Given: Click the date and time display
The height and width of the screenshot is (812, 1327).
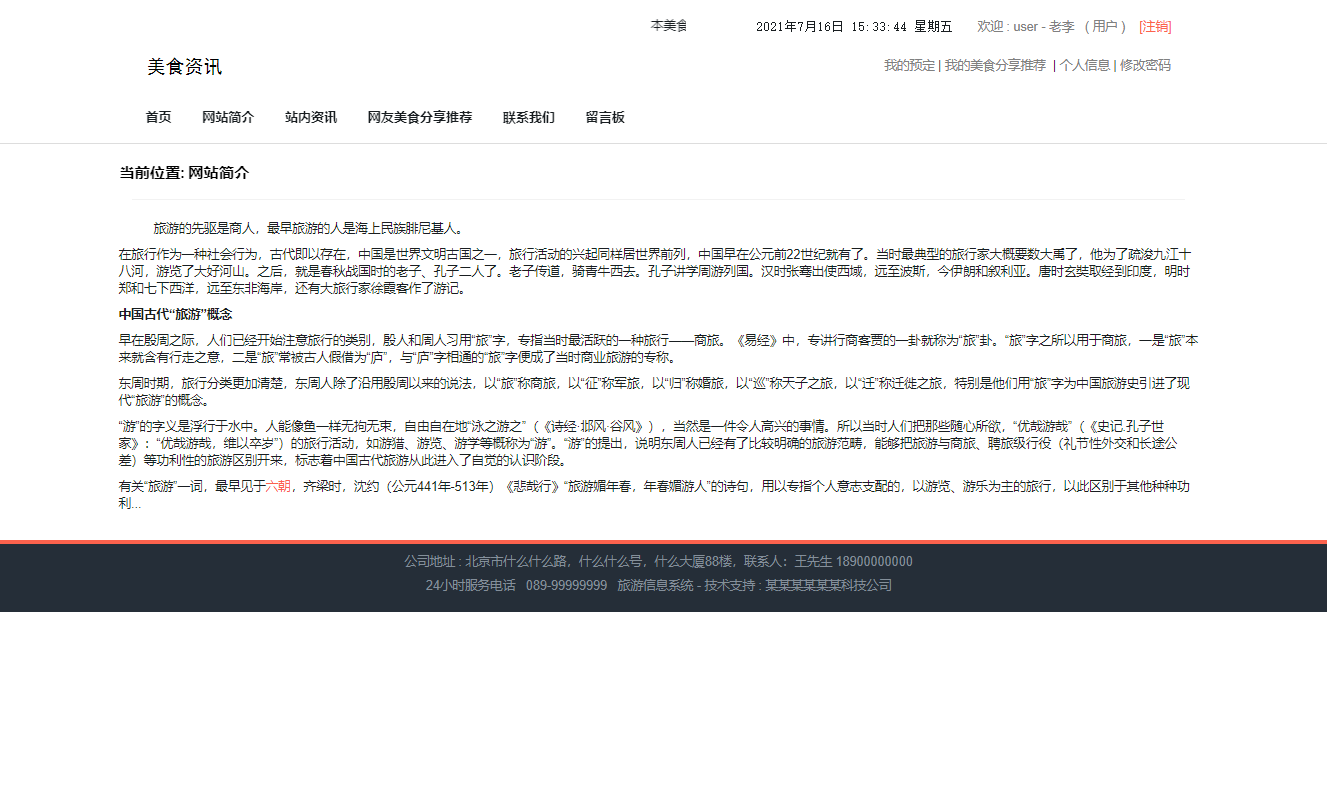Looking at the screenshot, I should click(x=854, y=26).
